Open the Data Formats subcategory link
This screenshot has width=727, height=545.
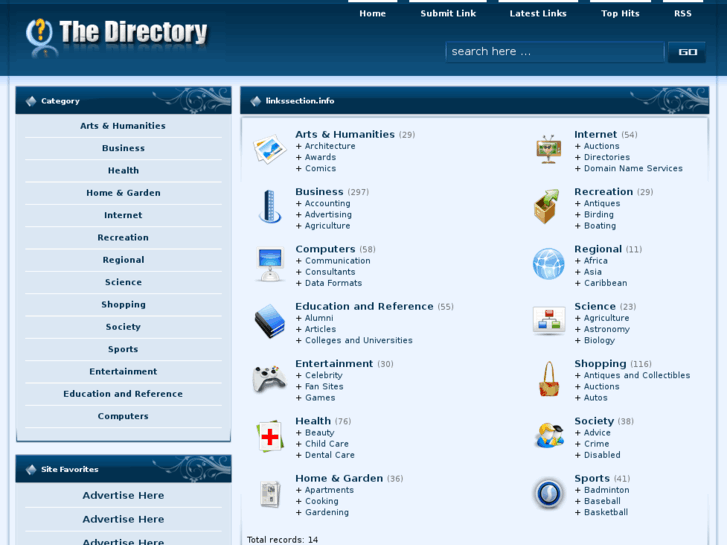pyautogui.click(x=333, y=282)
